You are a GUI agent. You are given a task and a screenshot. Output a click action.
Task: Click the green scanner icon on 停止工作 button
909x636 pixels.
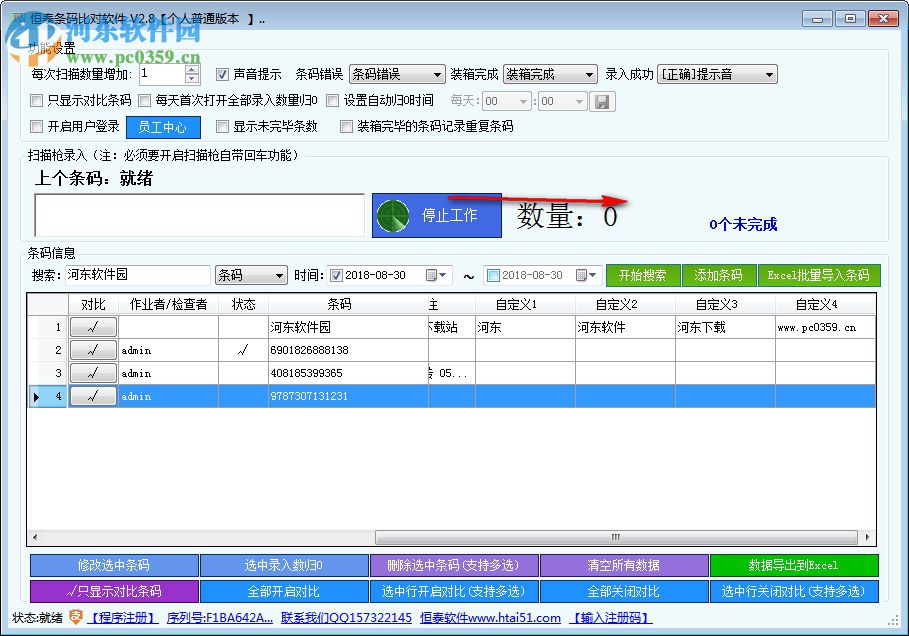click(394, 215)
